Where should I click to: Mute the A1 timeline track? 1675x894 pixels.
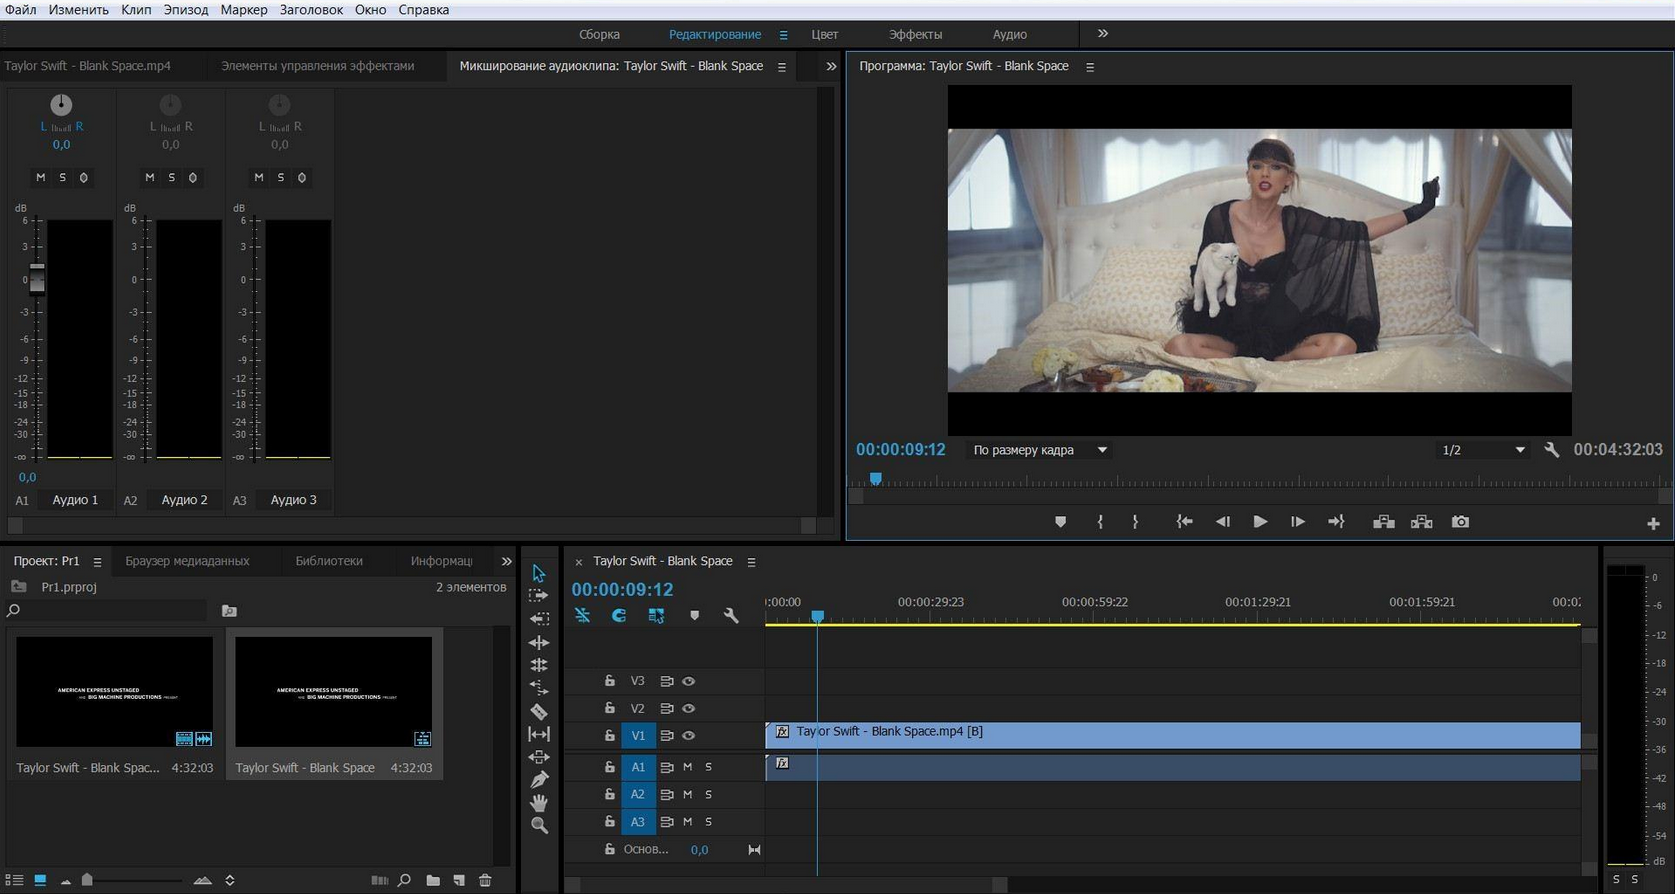(x=687, y=767)
